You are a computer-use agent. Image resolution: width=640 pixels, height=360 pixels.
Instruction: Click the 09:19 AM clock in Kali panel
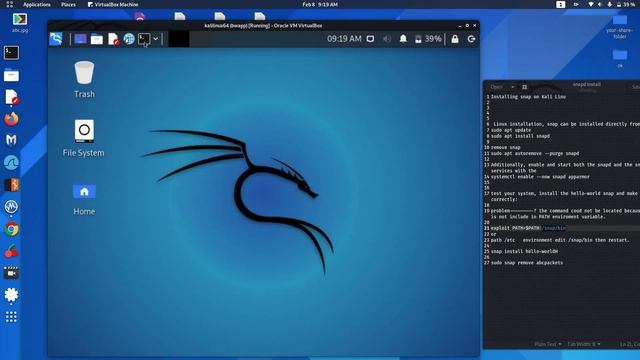(344, 39)
